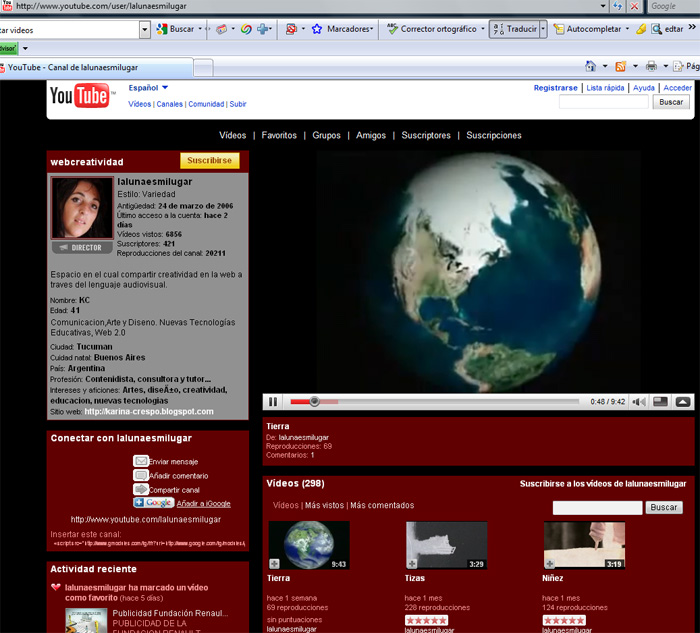Viewport: 700px width, 633px height.
Task: Click the channel videos search field
Action: click(x=597, y=508)
